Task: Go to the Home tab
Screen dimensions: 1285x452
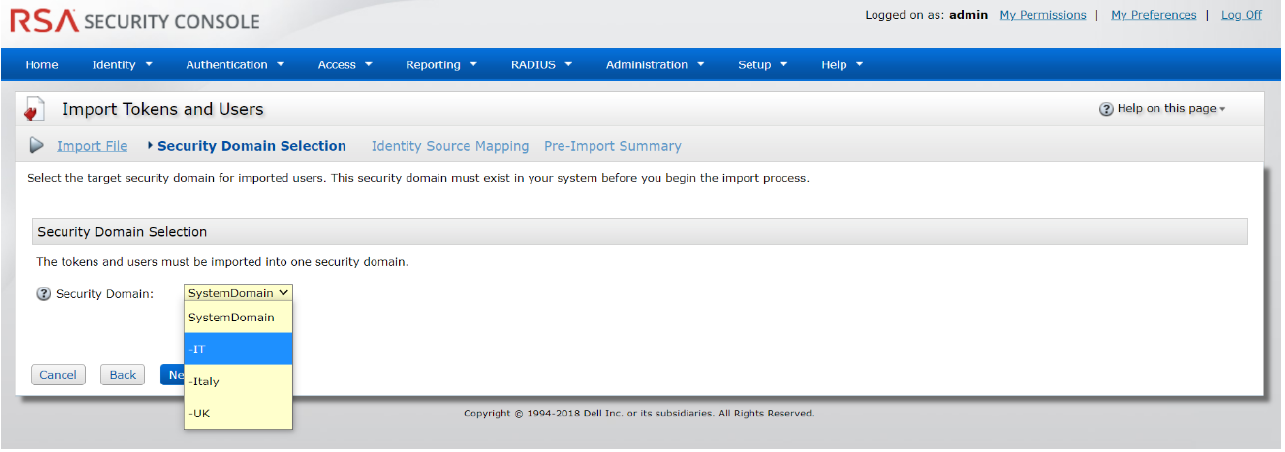Action: (42, 65)
